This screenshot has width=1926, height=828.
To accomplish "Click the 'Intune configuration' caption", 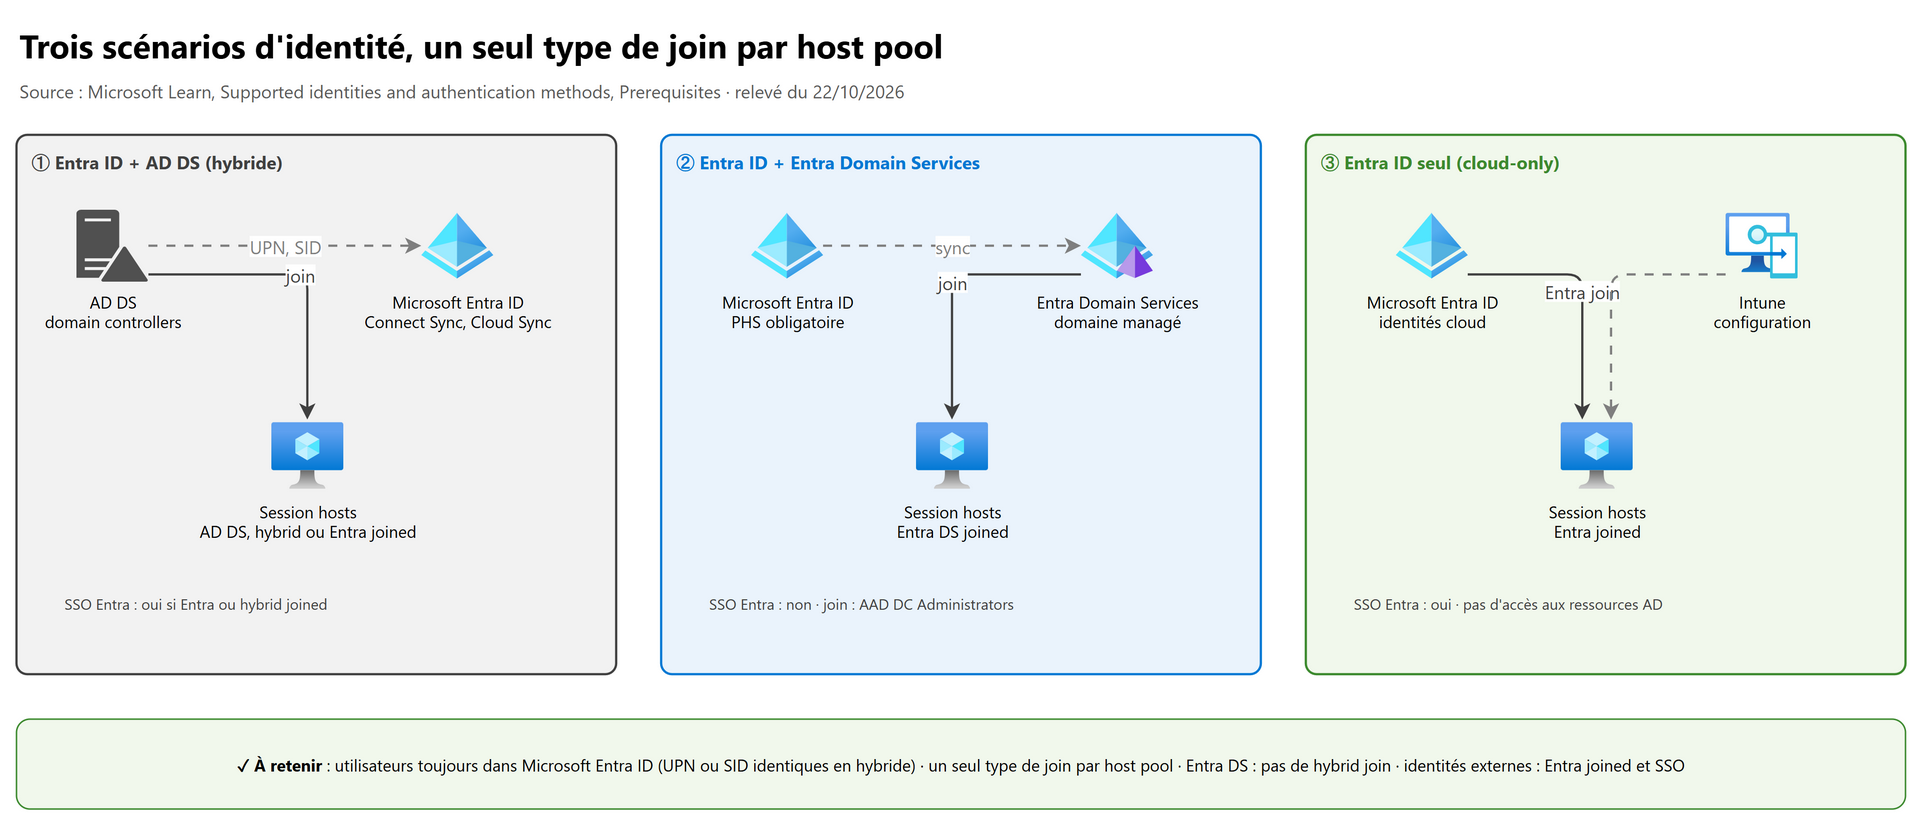I will (x=1762, y=313).
